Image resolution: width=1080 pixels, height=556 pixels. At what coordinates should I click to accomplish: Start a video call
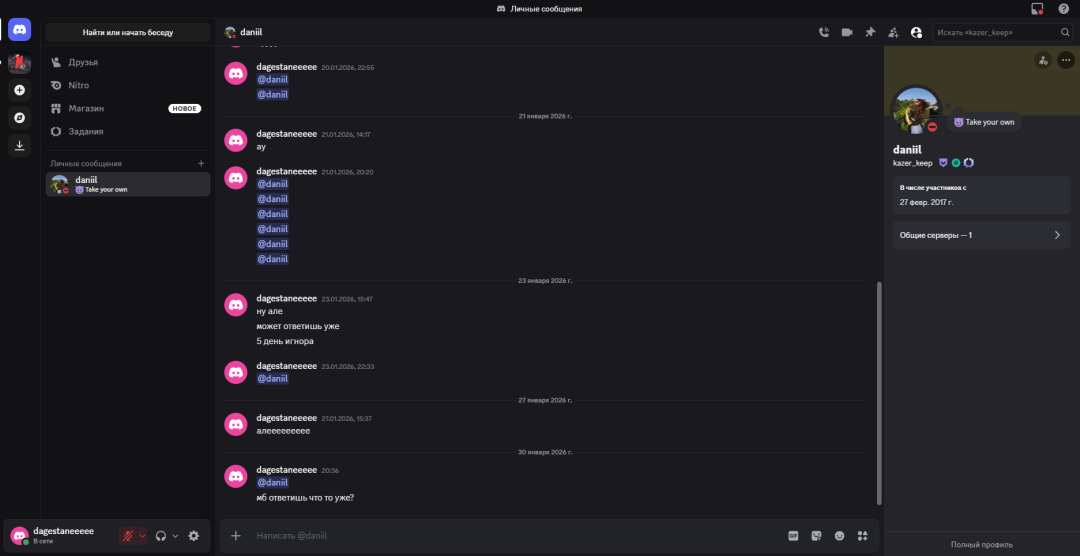coord(847,32)
